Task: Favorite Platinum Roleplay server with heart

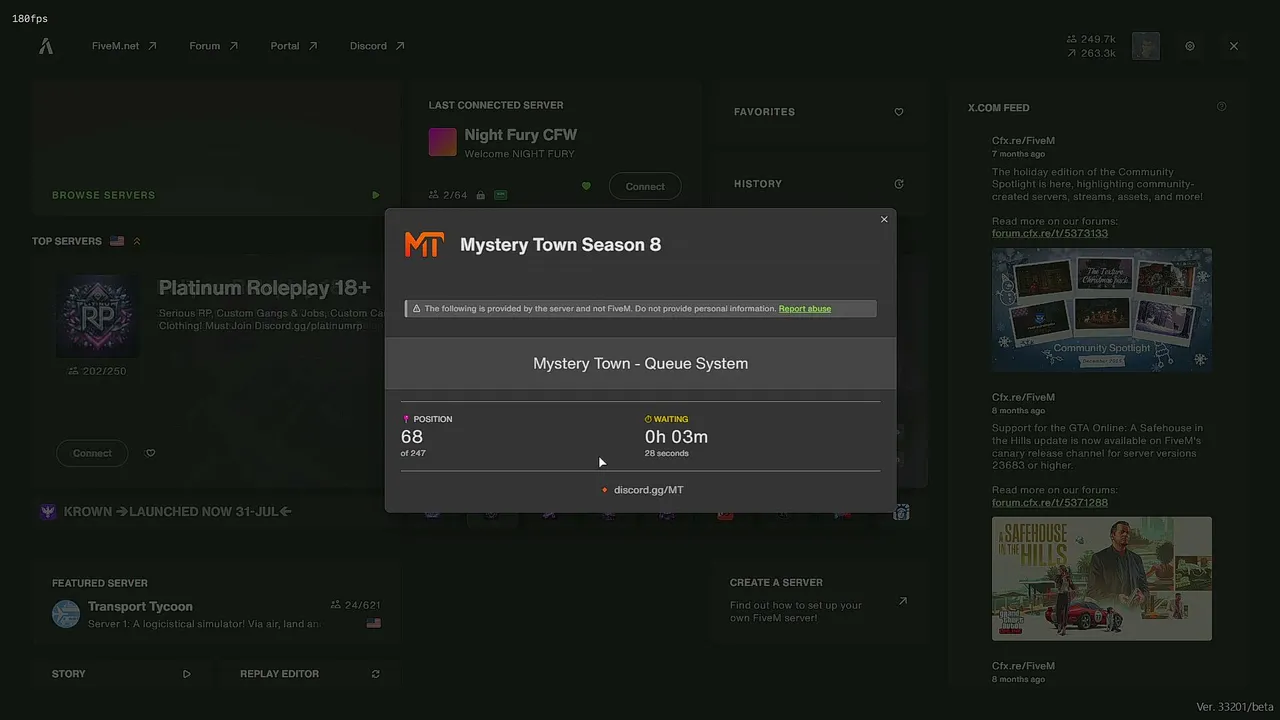Action: pos(151,453)
